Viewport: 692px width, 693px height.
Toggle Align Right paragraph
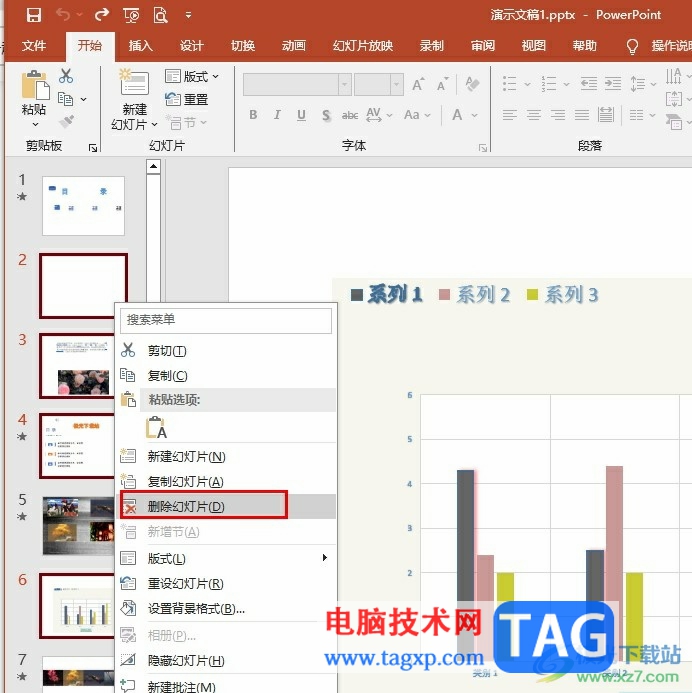pyautogui.click(x=558, y=115)
